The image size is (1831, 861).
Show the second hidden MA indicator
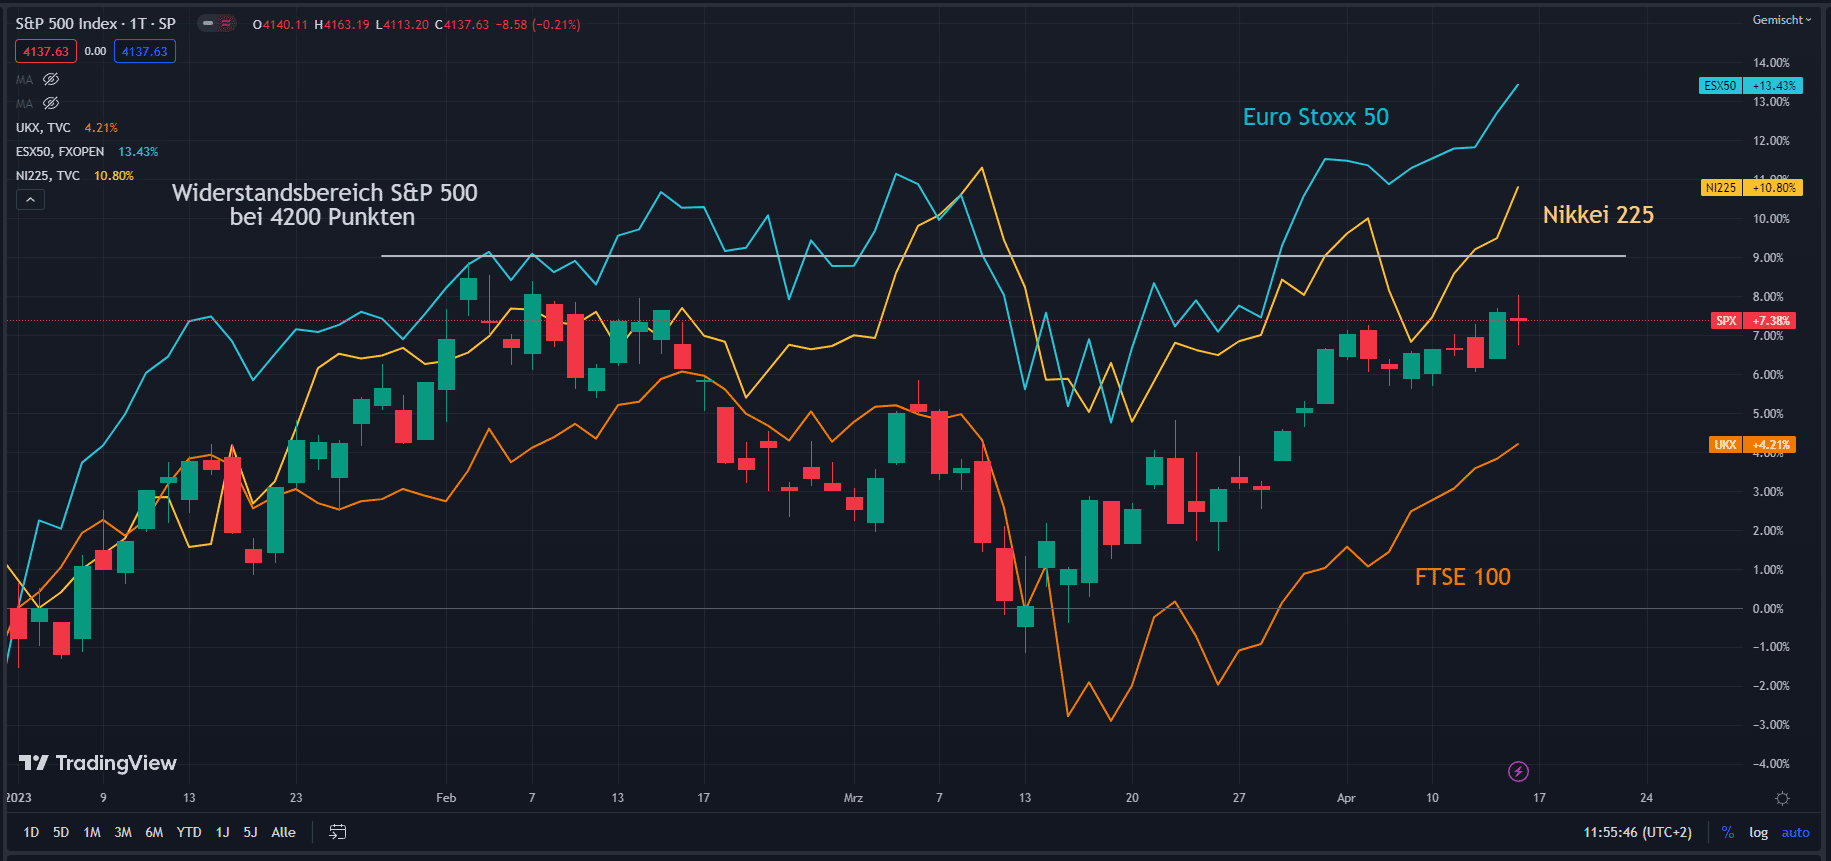coord(51,103)
